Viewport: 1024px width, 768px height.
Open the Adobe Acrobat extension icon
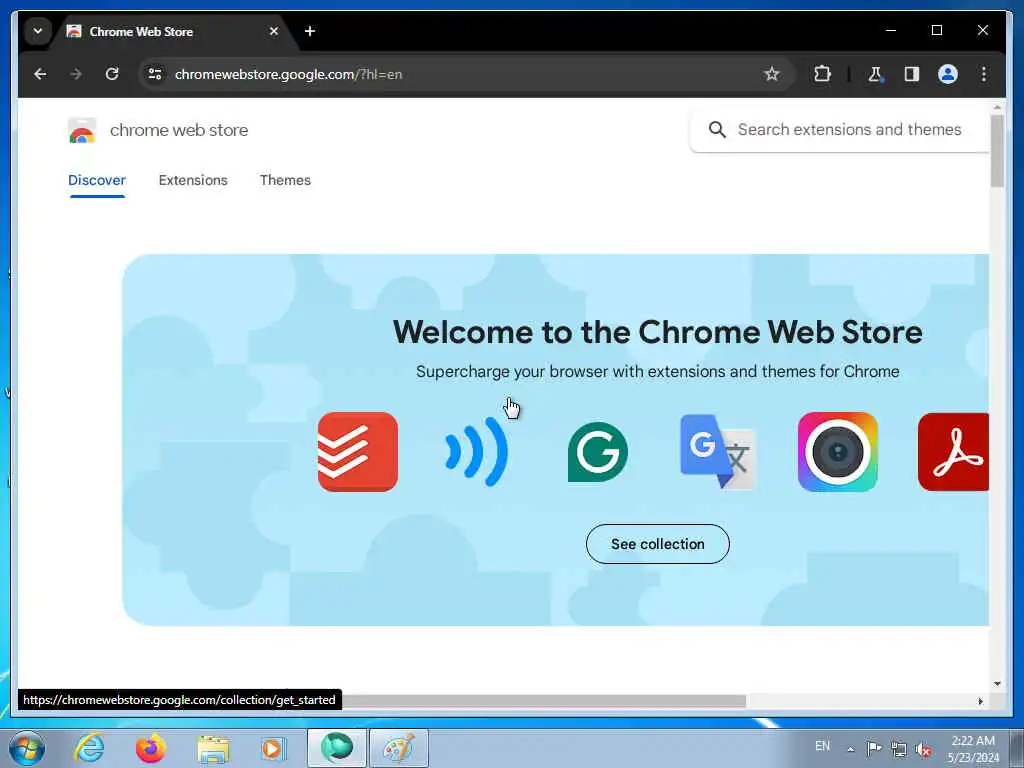953,452
